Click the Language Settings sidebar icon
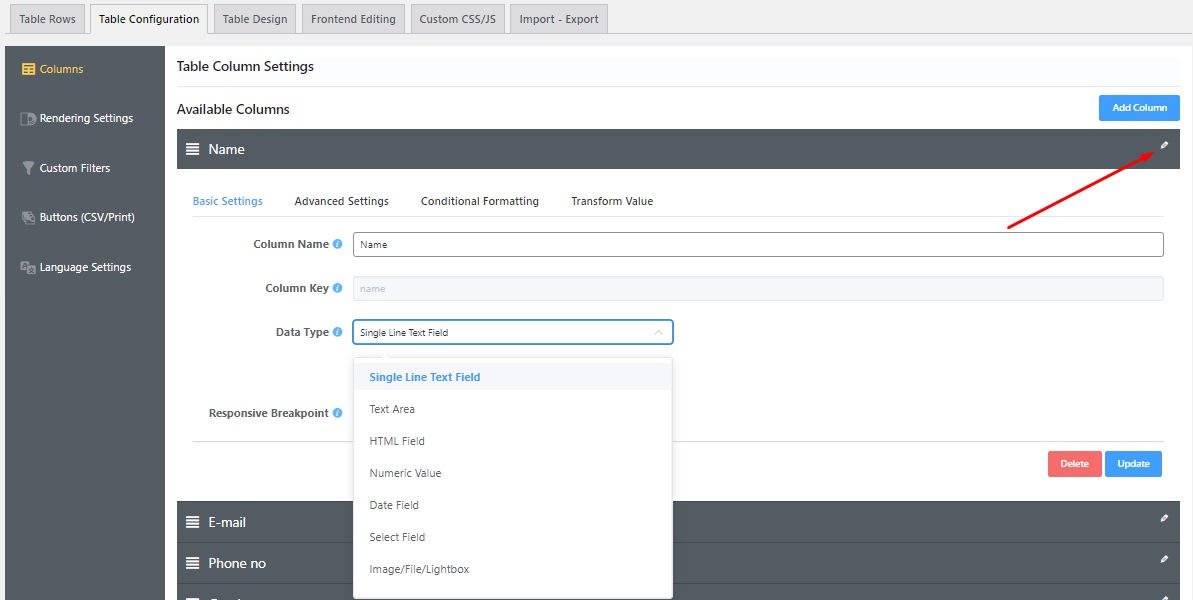1193x600 pixels. (x=28, y=268)
